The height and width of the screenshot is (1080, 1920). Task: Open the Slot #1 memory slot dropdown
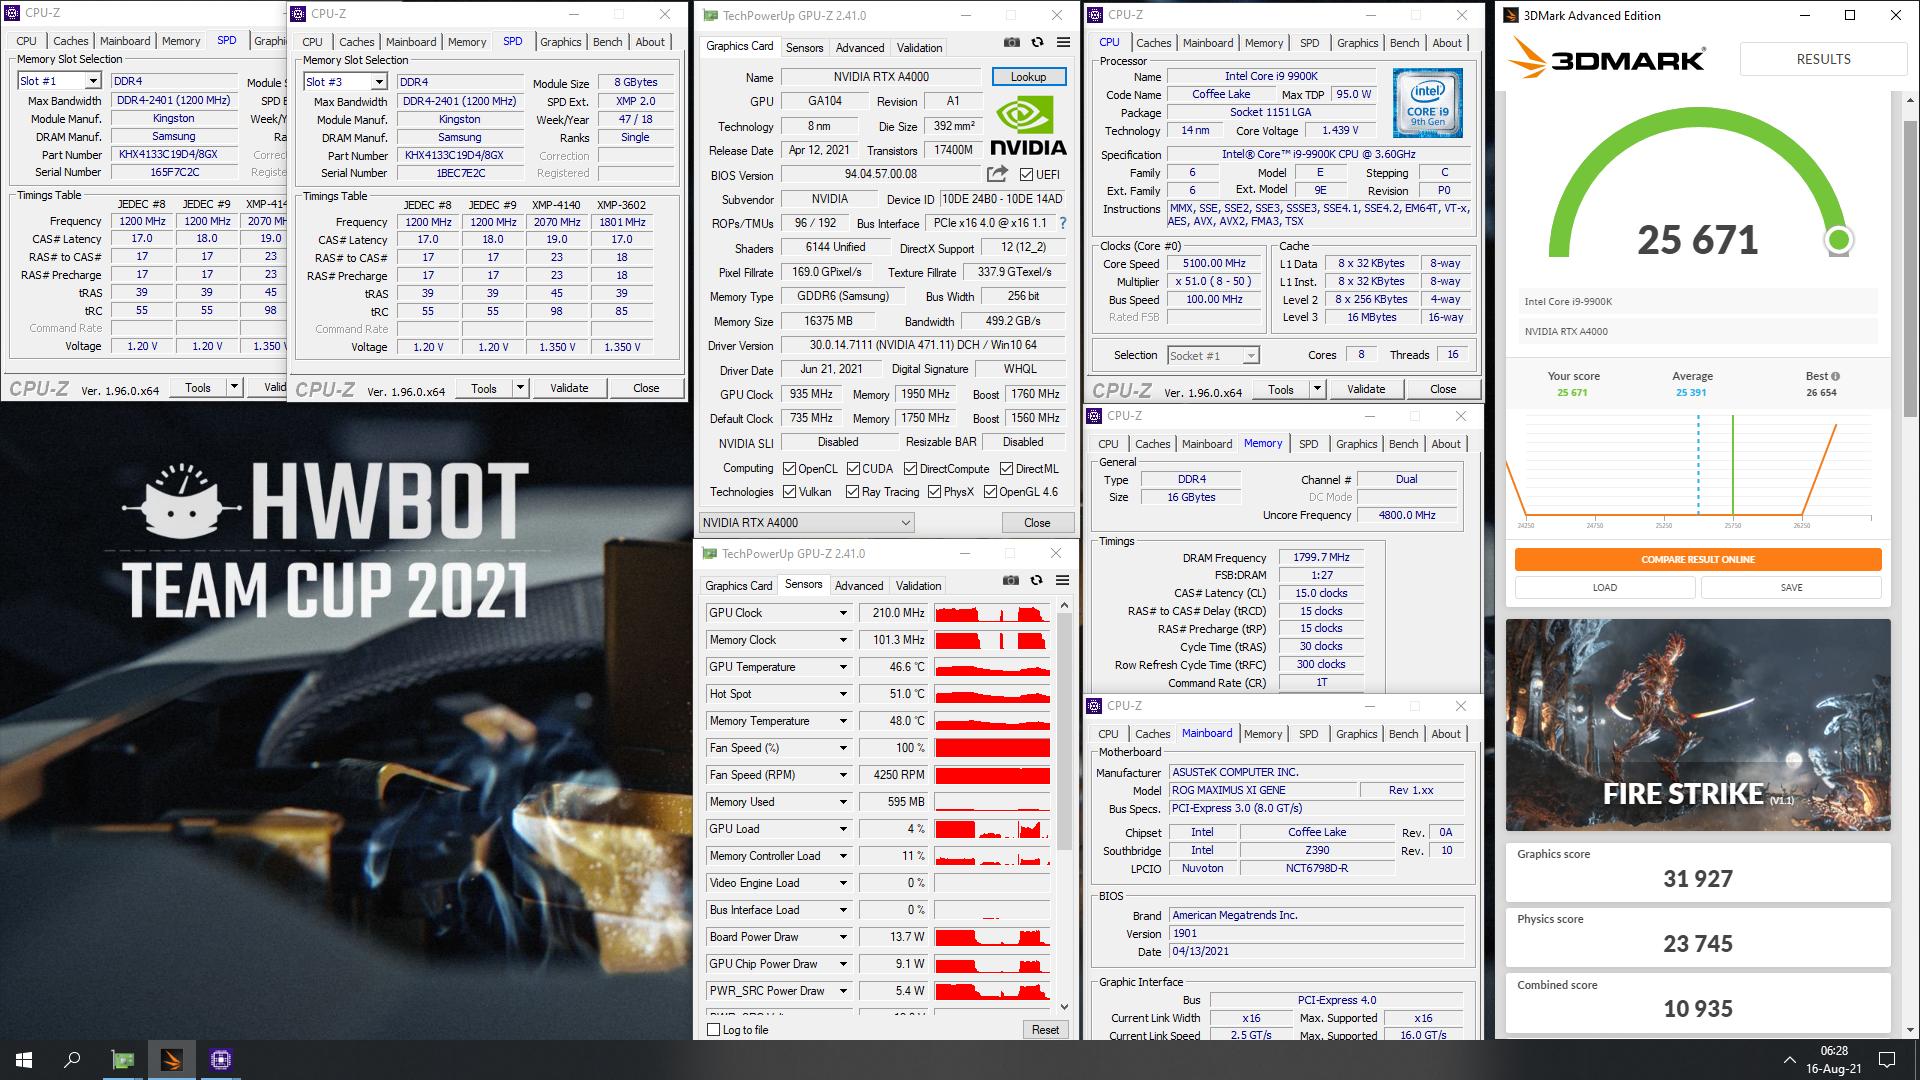coord(93,81)
